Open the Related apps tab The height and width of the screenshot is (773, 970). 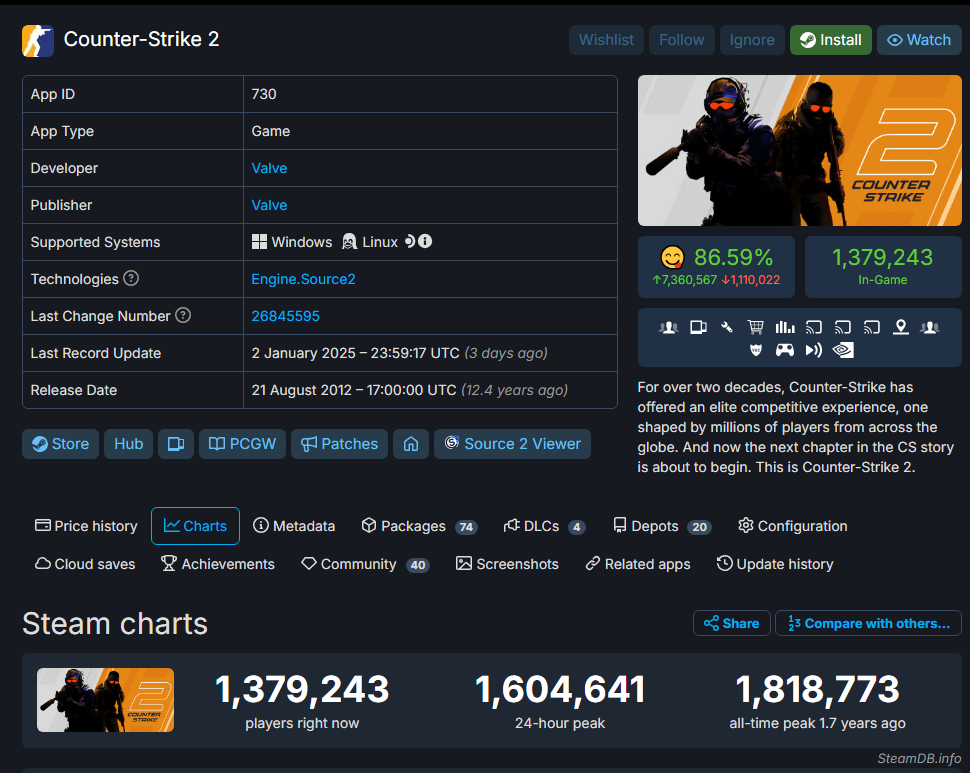click(x=638, y=564)
